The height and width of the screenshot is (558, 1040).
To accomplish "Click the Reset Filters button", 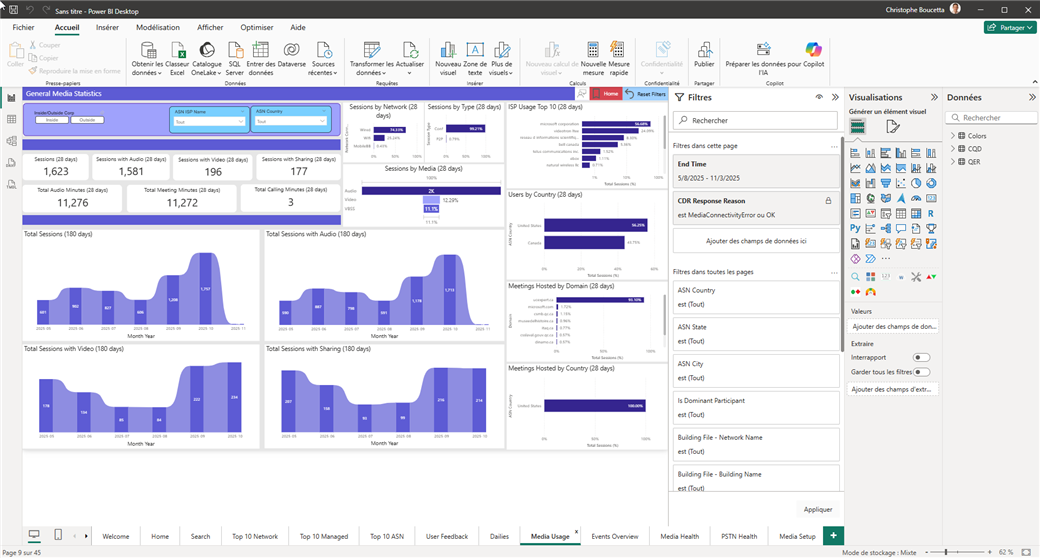I will (645, 94).
